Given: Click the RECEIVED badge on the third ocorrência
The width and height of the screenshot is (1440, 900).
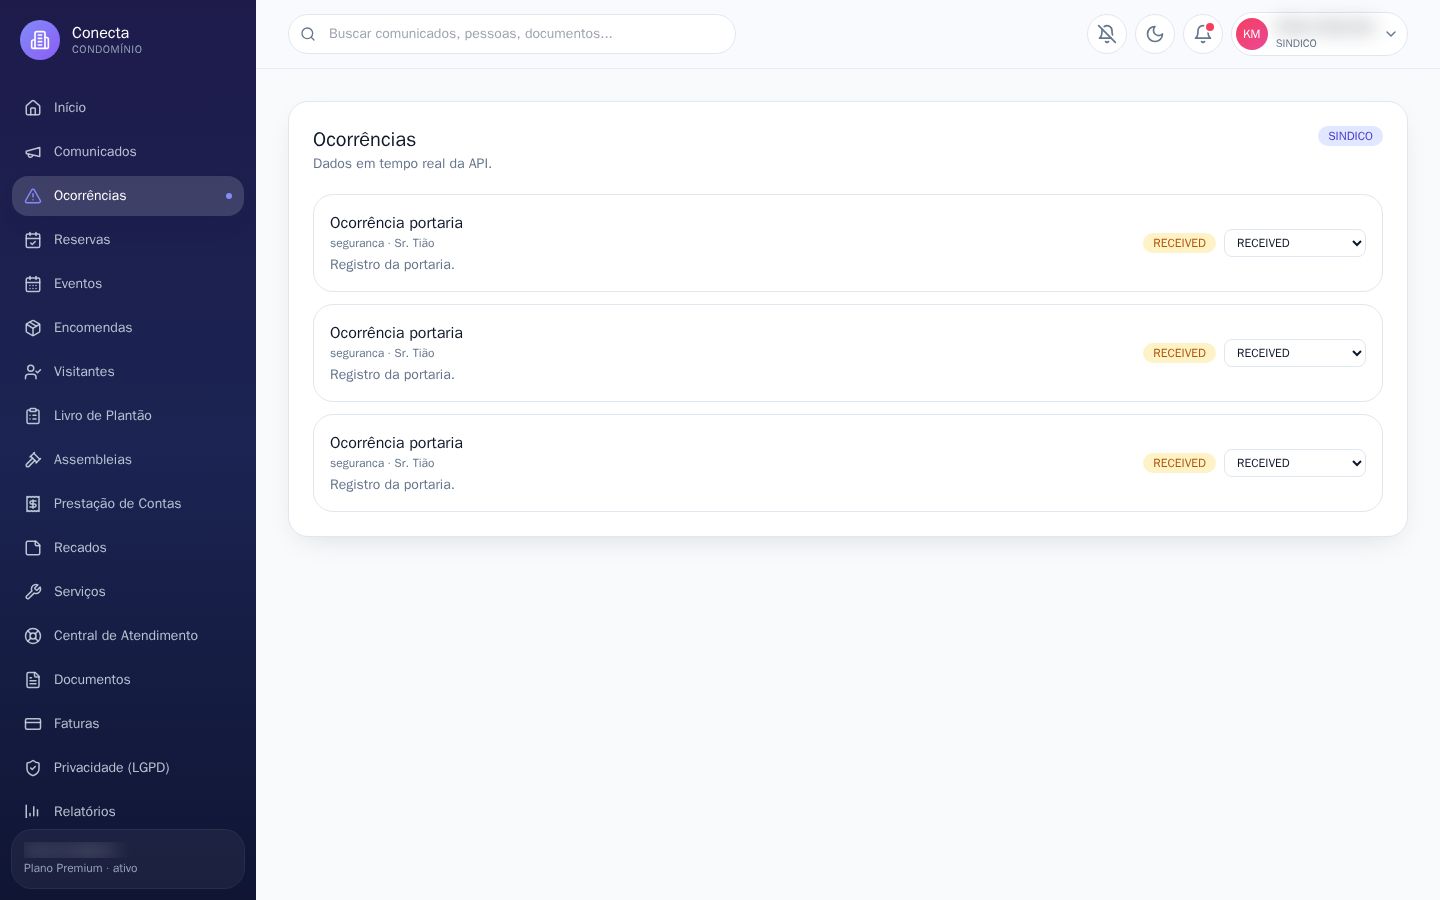Looking at the screenshot, I should pos(1179,463).
